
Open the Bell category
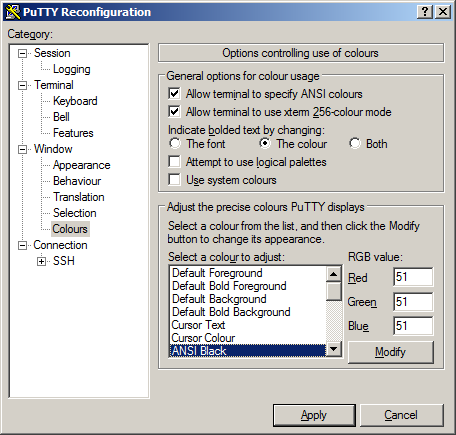pos(61,117)
